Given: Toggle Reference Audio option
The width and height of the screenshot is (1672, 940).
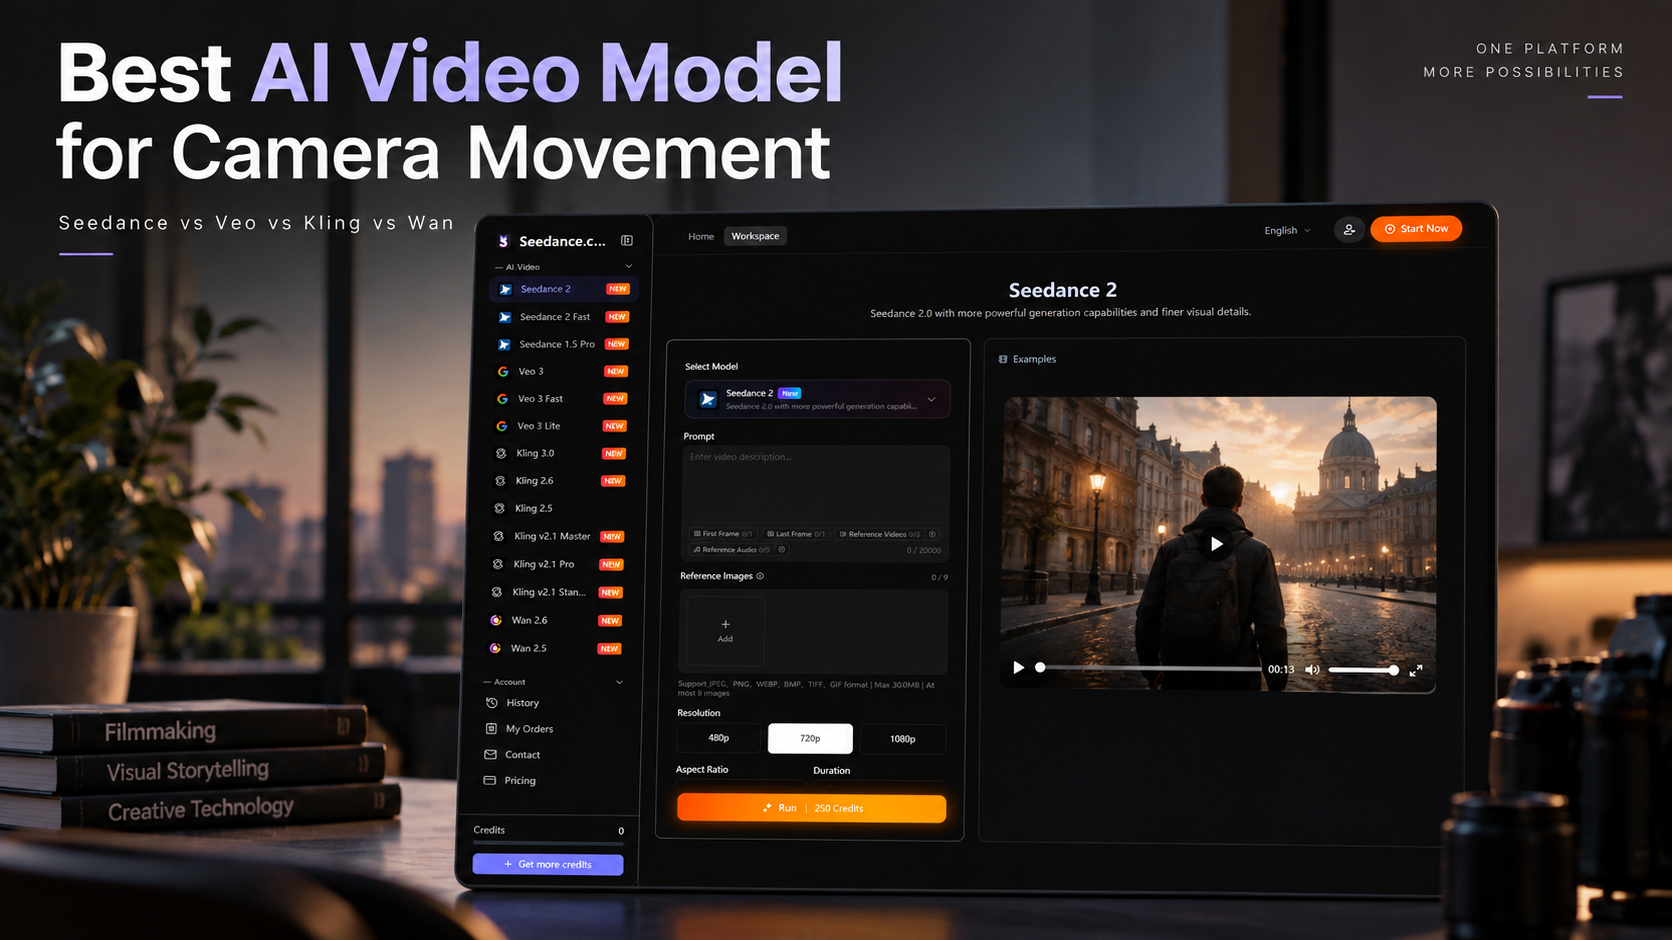Looking at the screenshot, I should [x=731, y=549].
